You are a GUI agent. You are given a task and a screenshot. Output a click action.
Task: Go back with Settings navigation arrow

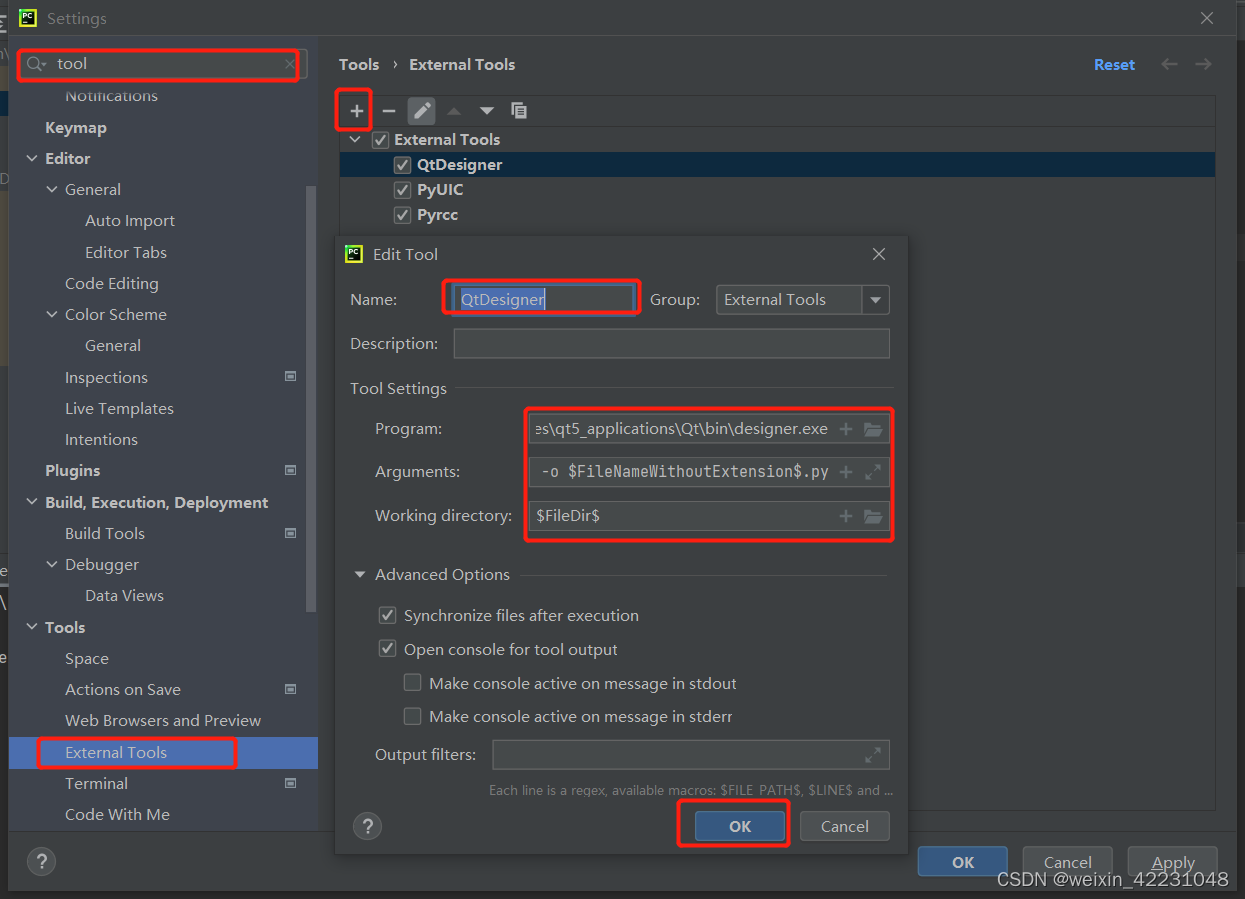[x=1169, y=64]
